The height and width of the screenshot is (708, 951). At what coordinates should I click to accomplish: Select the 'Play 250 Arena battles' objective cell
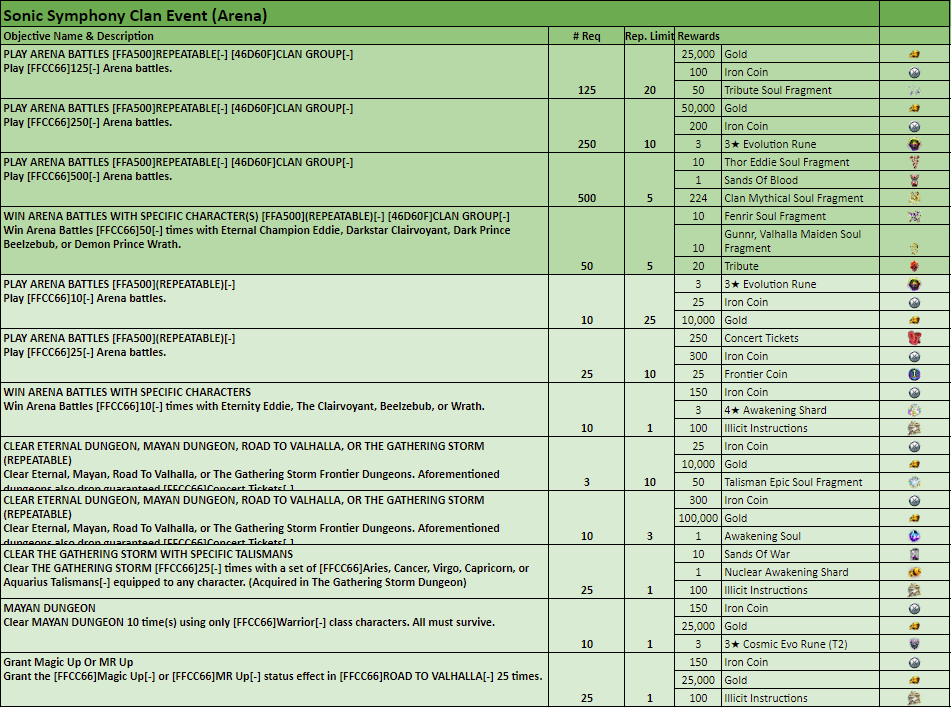pyautogui.click(x=275, y=126)
